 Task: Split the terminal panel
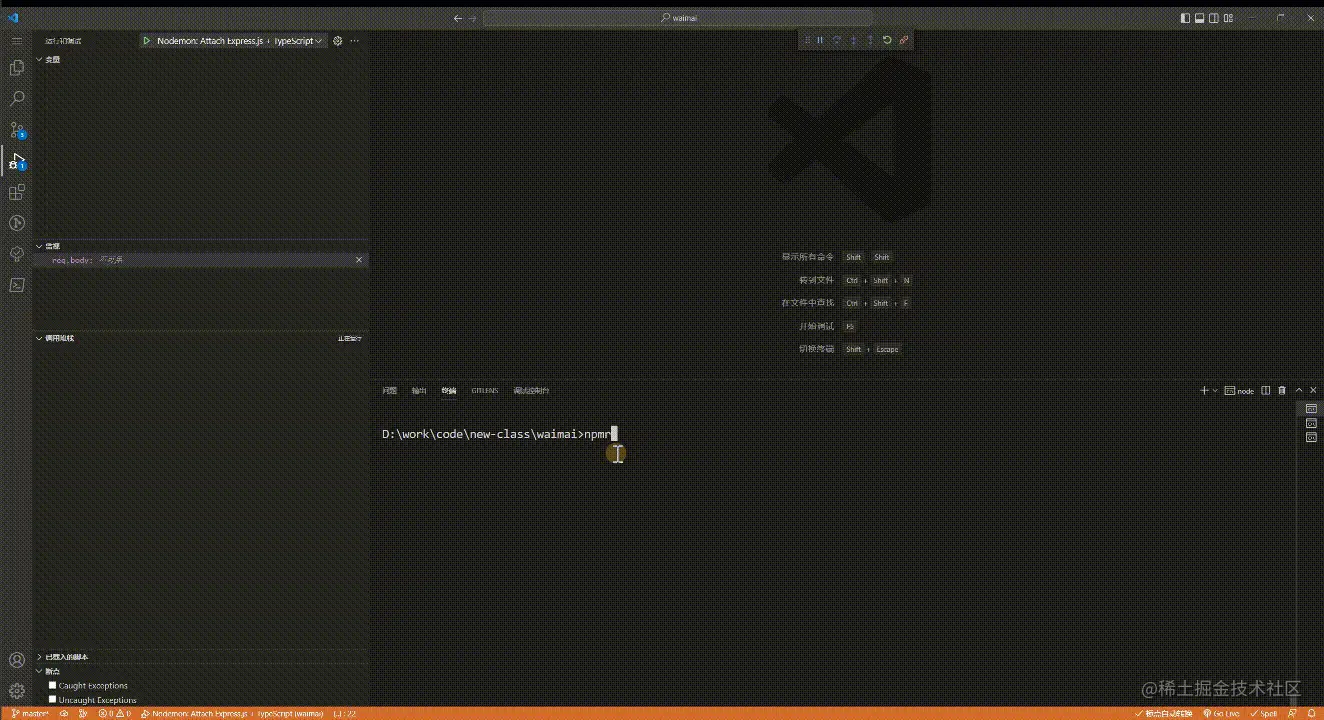point(1265,390)
